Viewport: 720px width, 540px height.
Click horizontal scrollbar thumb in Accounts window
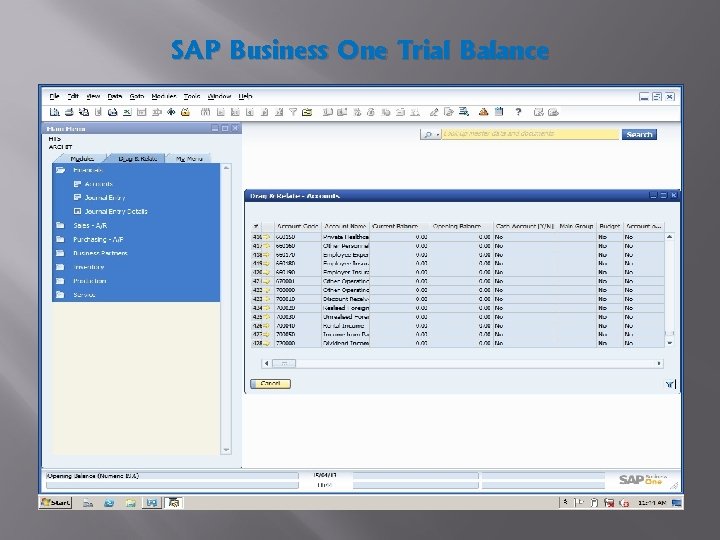click(x=284, y=363)
